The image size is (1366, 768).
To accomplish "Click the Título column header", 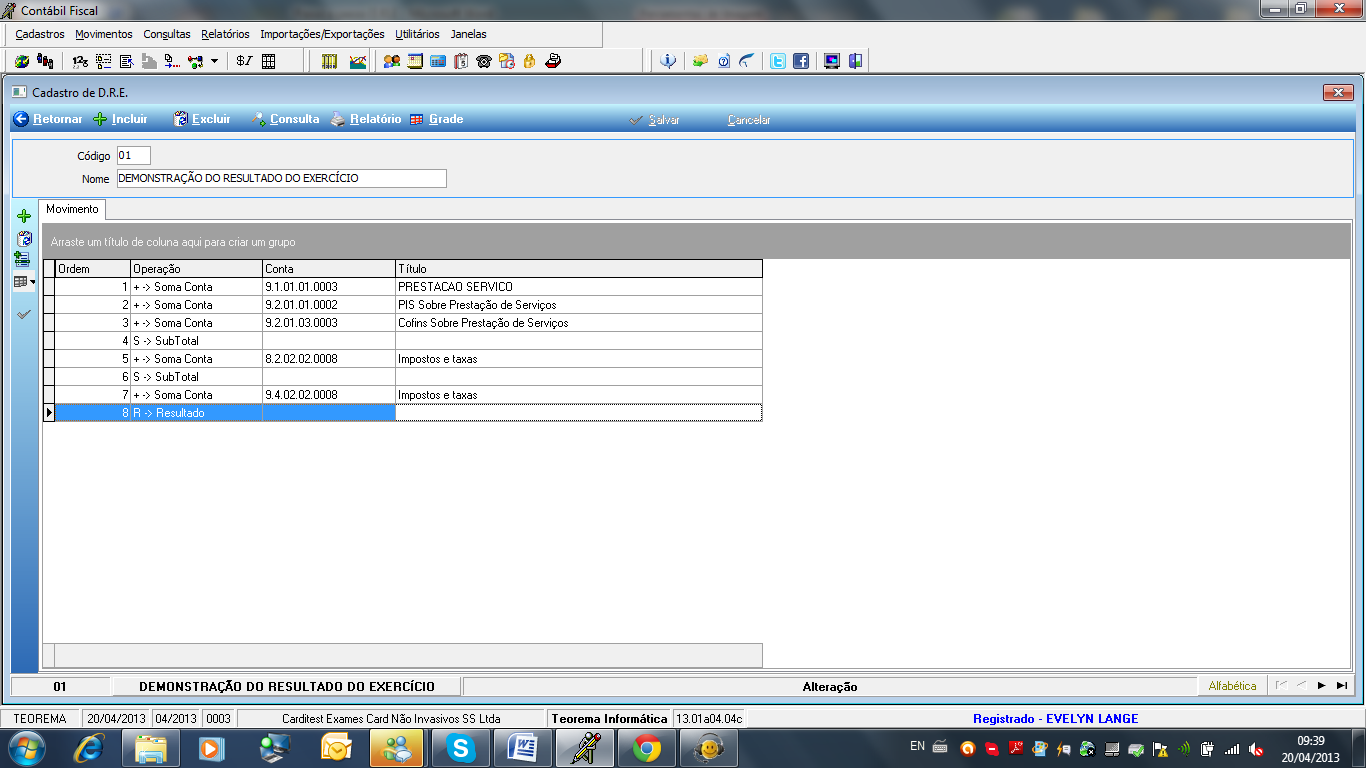I will (579, 269).
